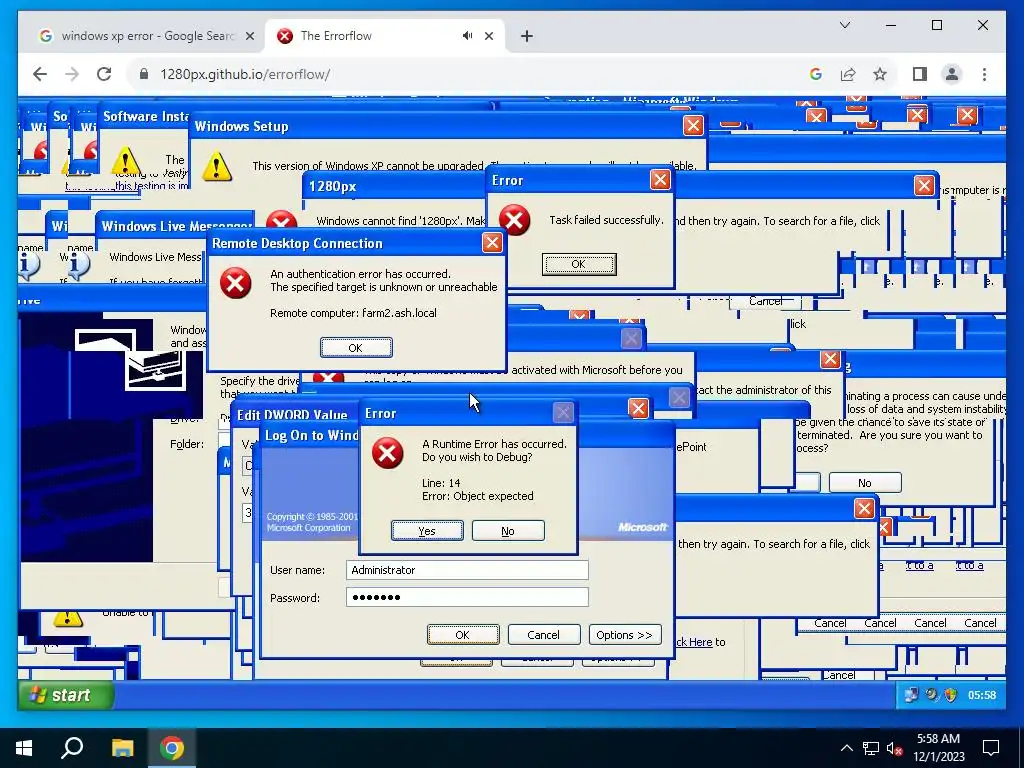This screenshot has width=1024, height=768.
Task: Click OK in the Log On to Windows dialog
Action: [462, 635]
